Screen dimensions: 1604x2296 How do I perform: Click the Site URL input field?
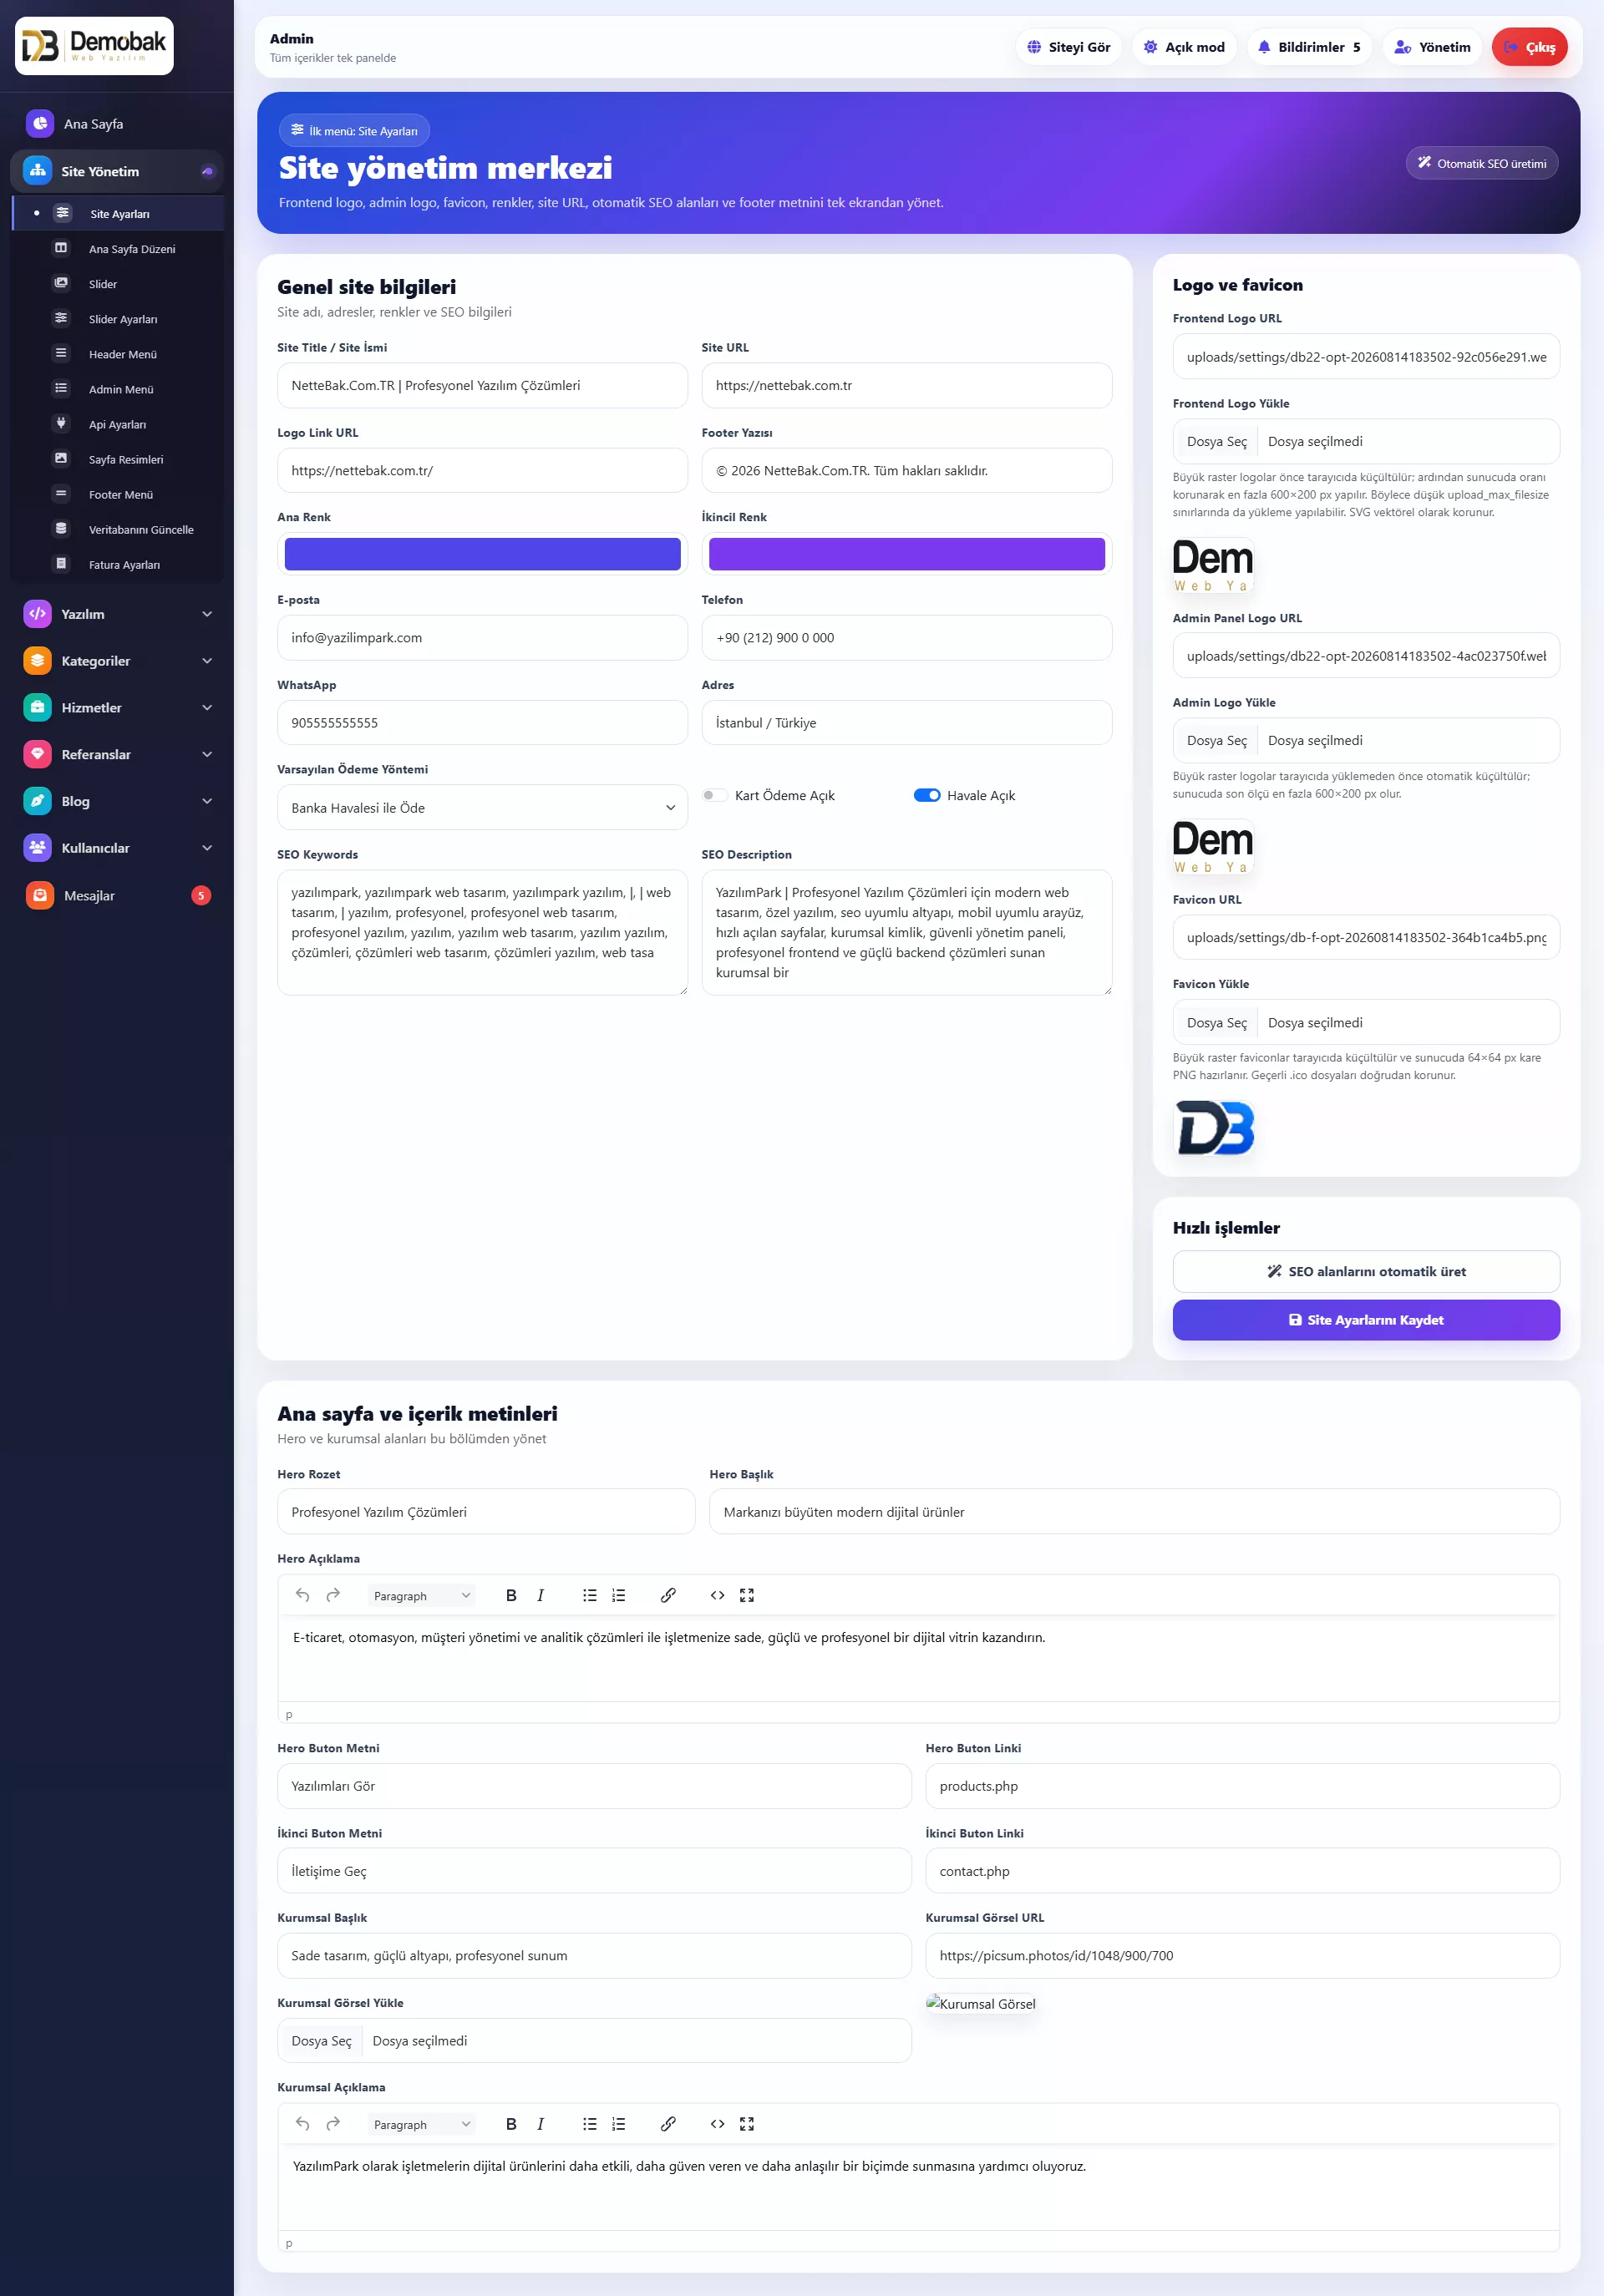click(x=906, y=385)
